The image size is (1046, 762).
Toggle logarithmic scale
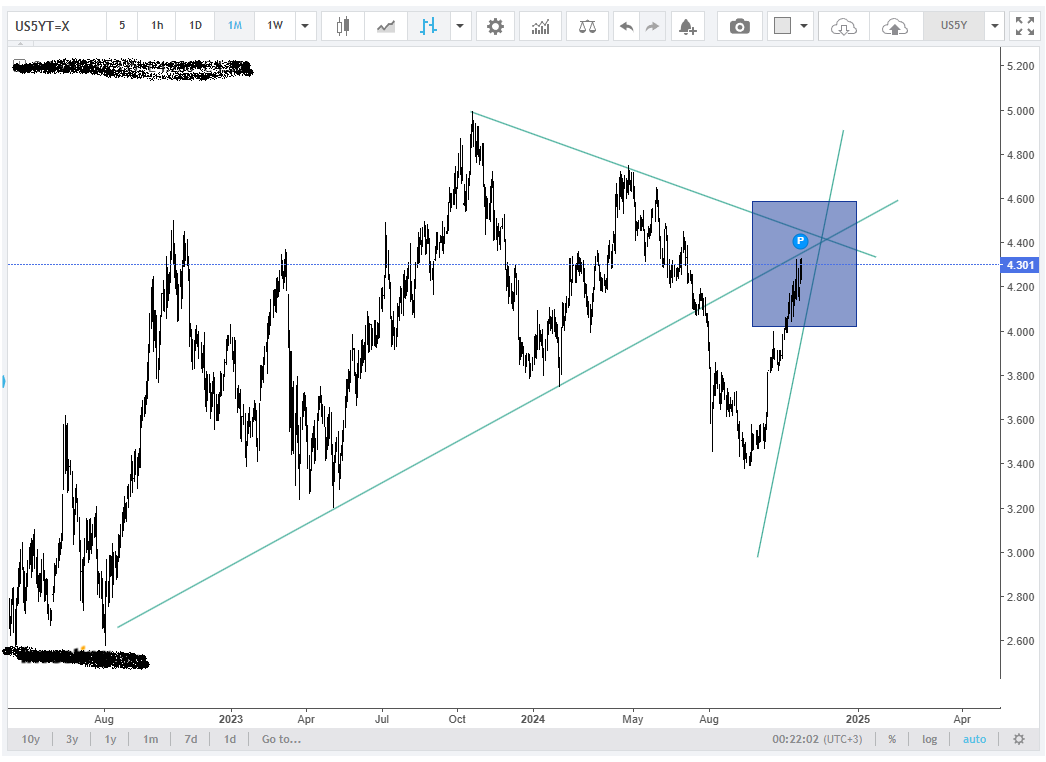tap(929, 739)
